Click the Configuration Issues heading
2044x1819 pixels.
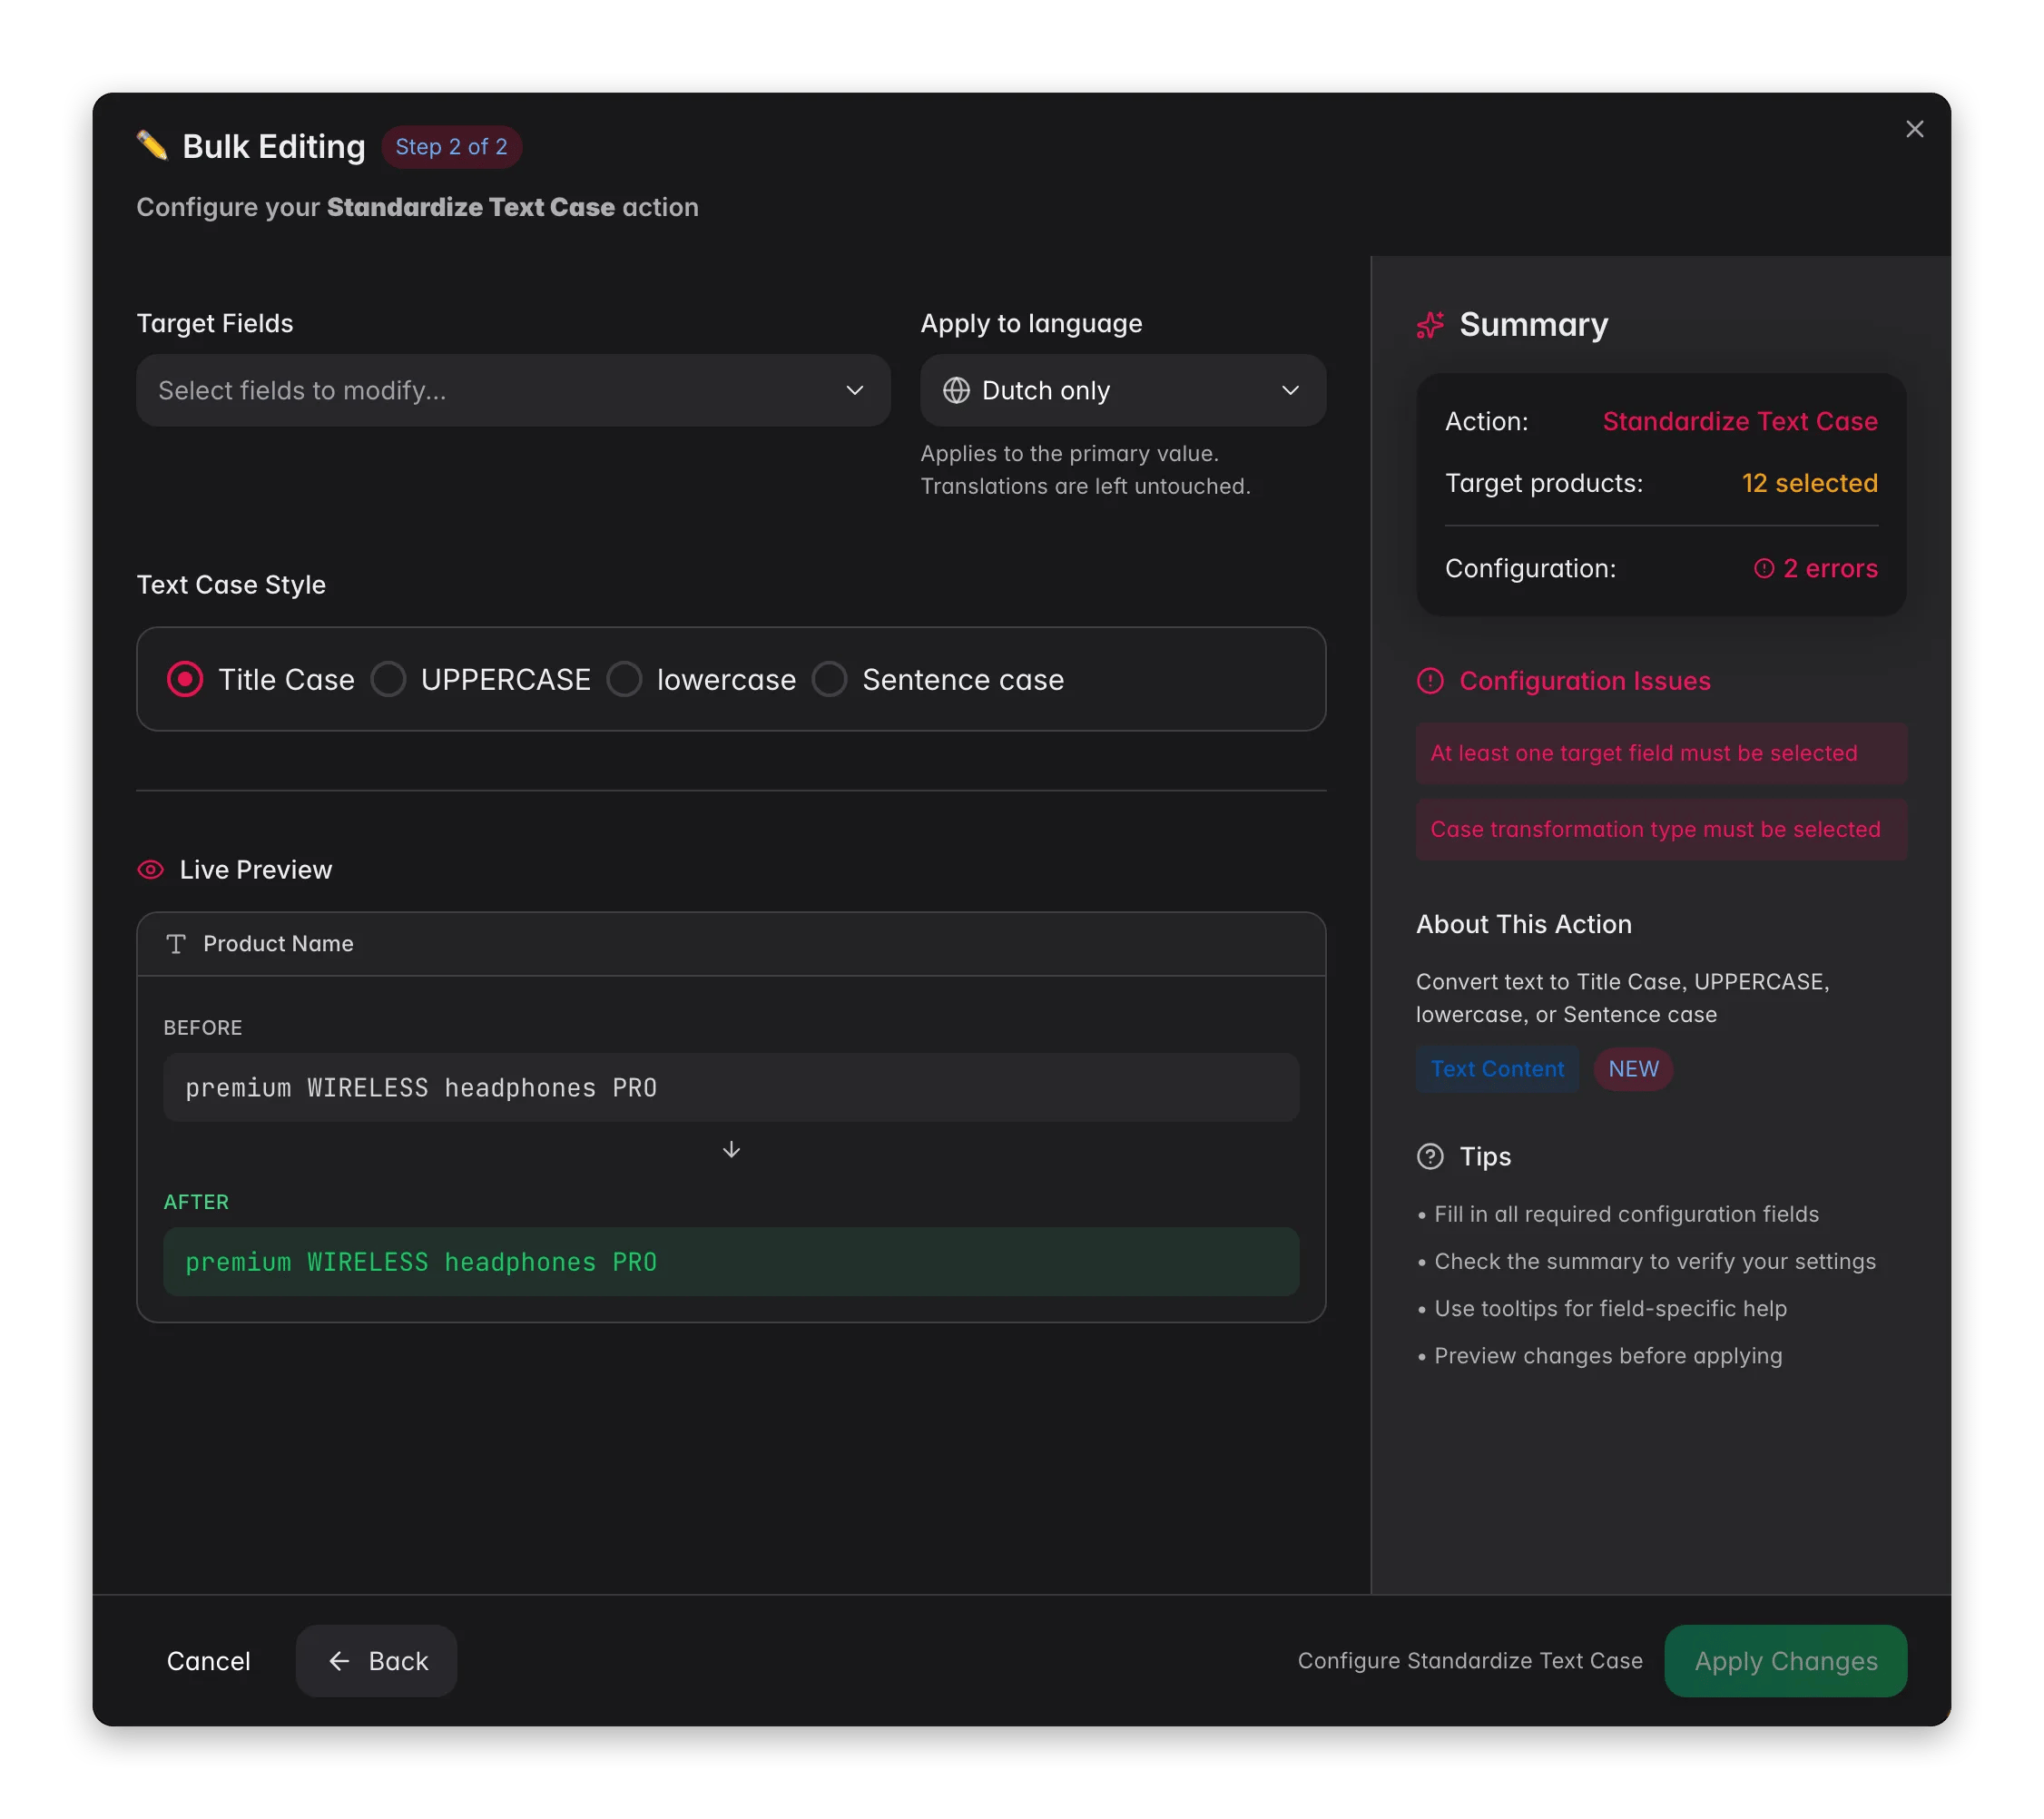tap(1585, 681)
